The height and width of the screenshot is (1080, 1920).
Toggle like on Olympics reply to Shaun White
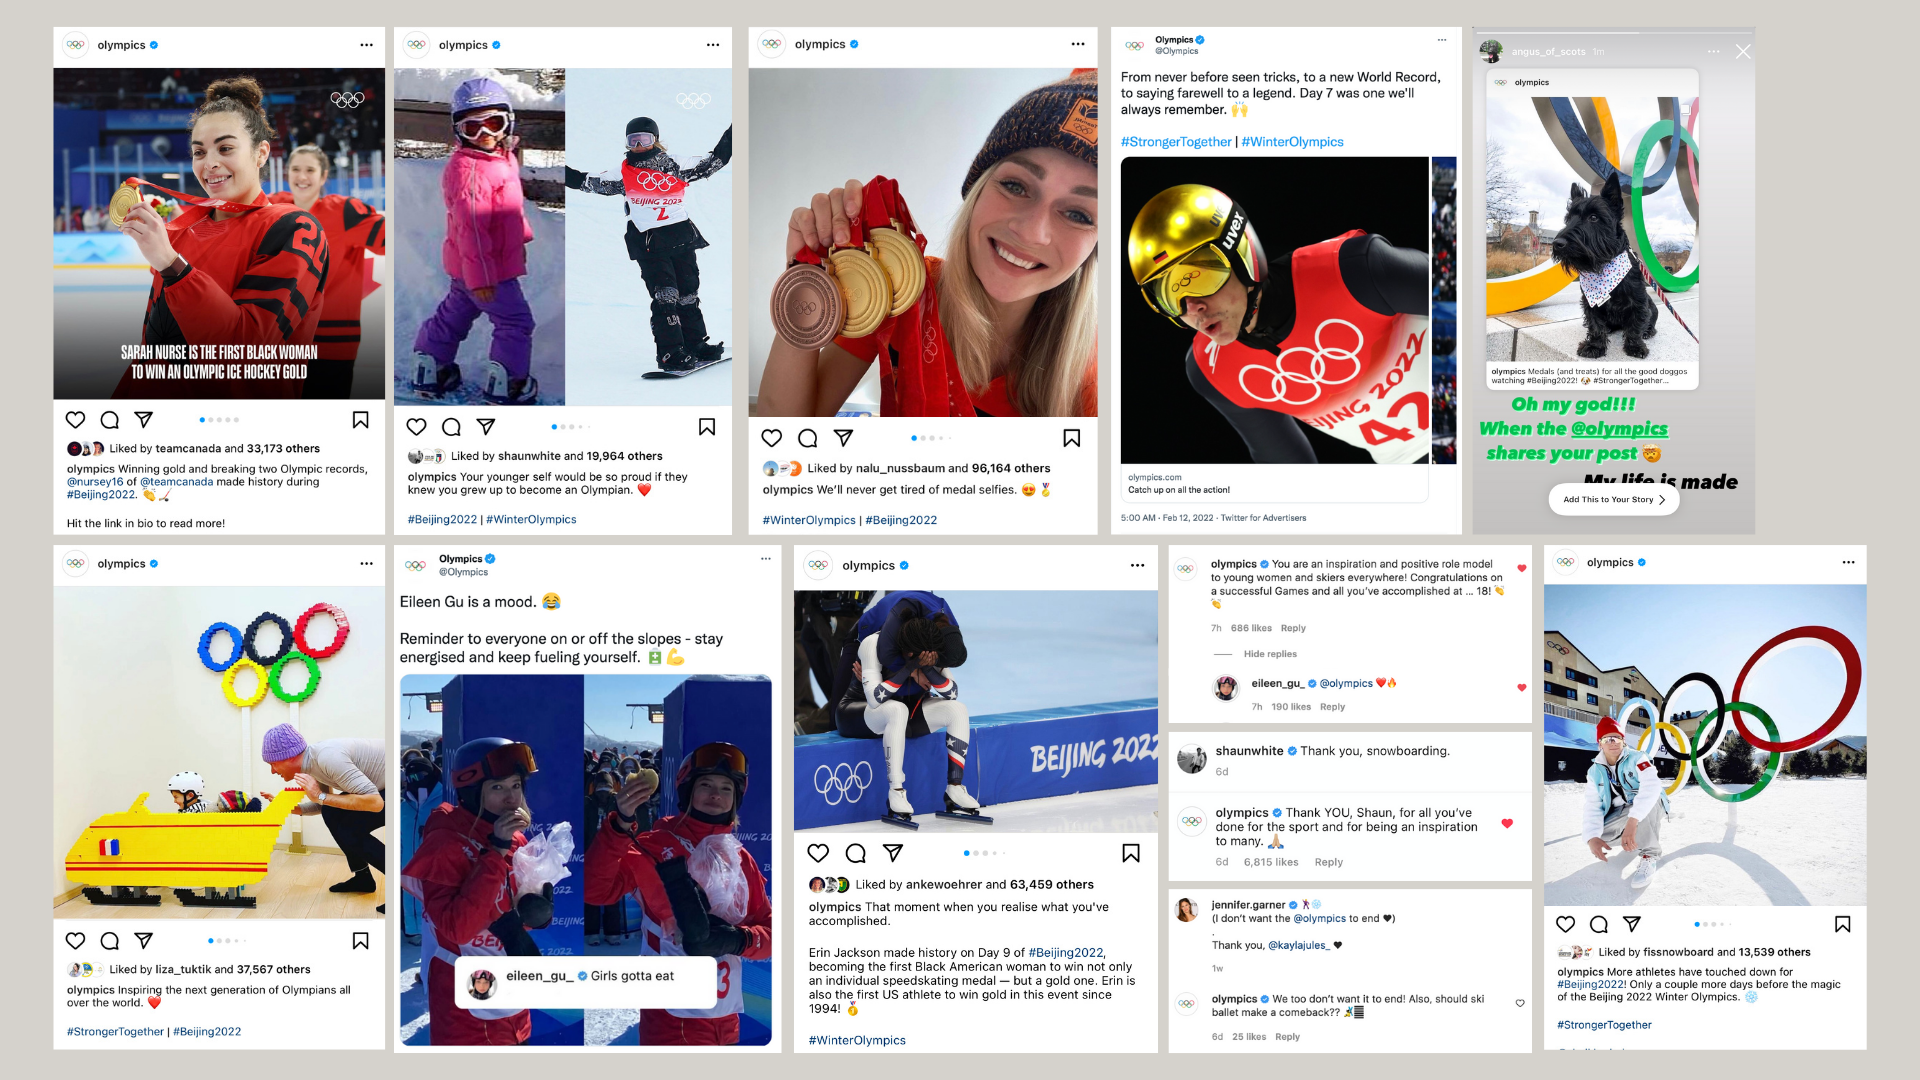(x=1507, y=824)
